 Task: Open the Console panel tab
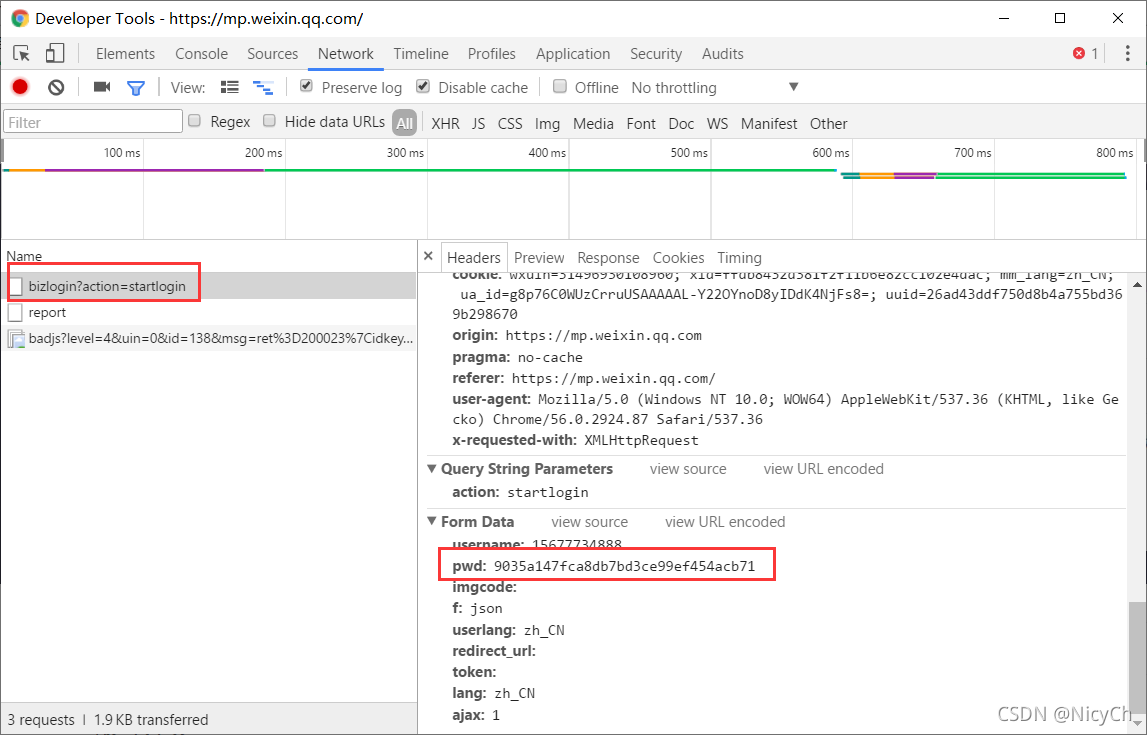(x=201, y=53)
